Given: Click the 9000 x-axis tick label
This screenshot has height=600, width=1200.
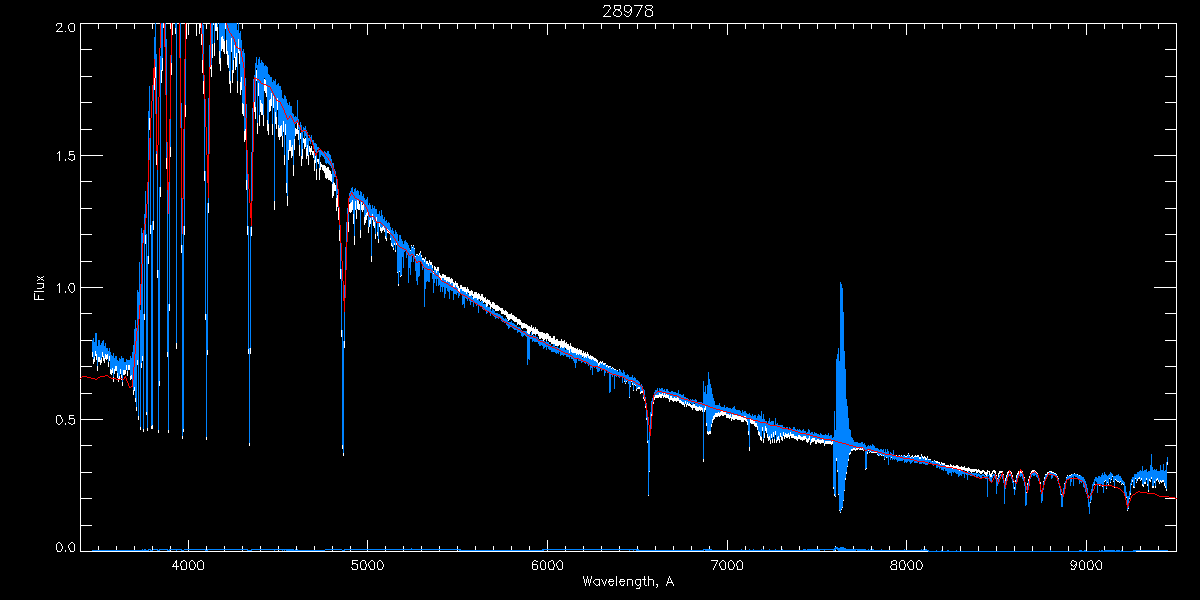Looking at the screenshot, I should [1086, 565].
